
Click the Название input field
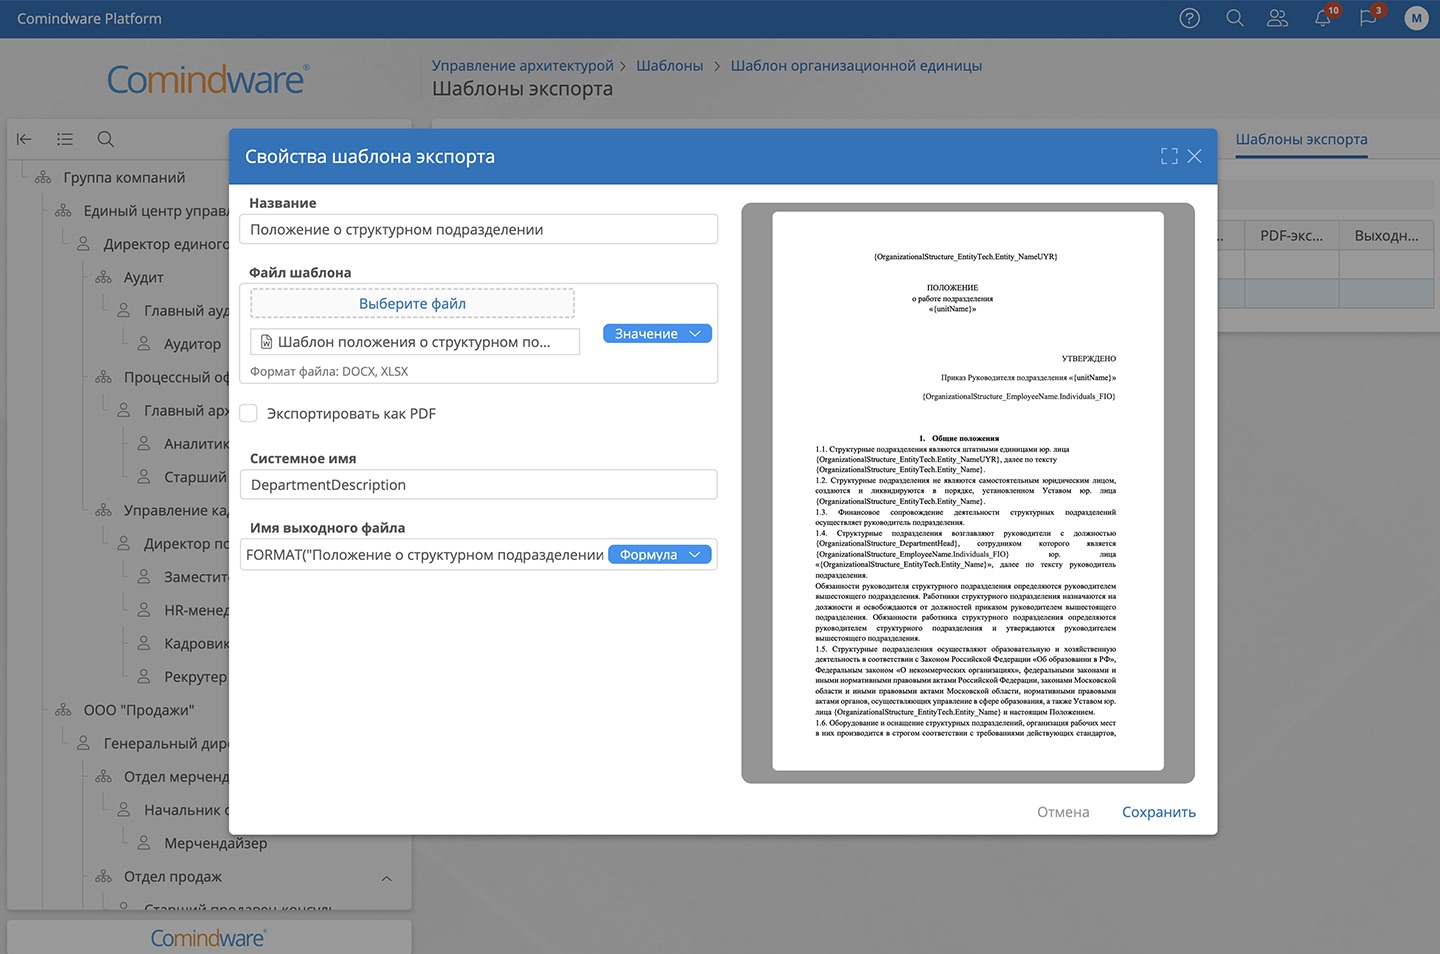click(x=478, y=229)
